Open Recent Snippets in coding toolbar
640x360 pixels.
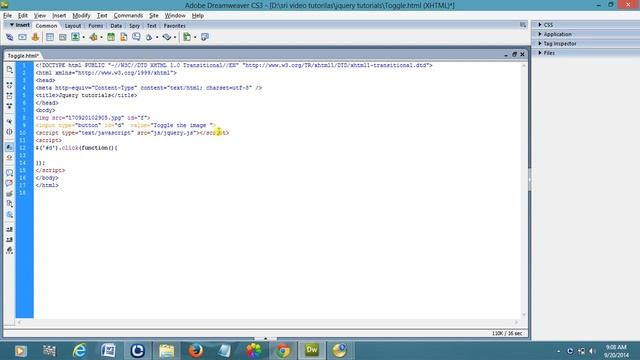pos(9,204)
